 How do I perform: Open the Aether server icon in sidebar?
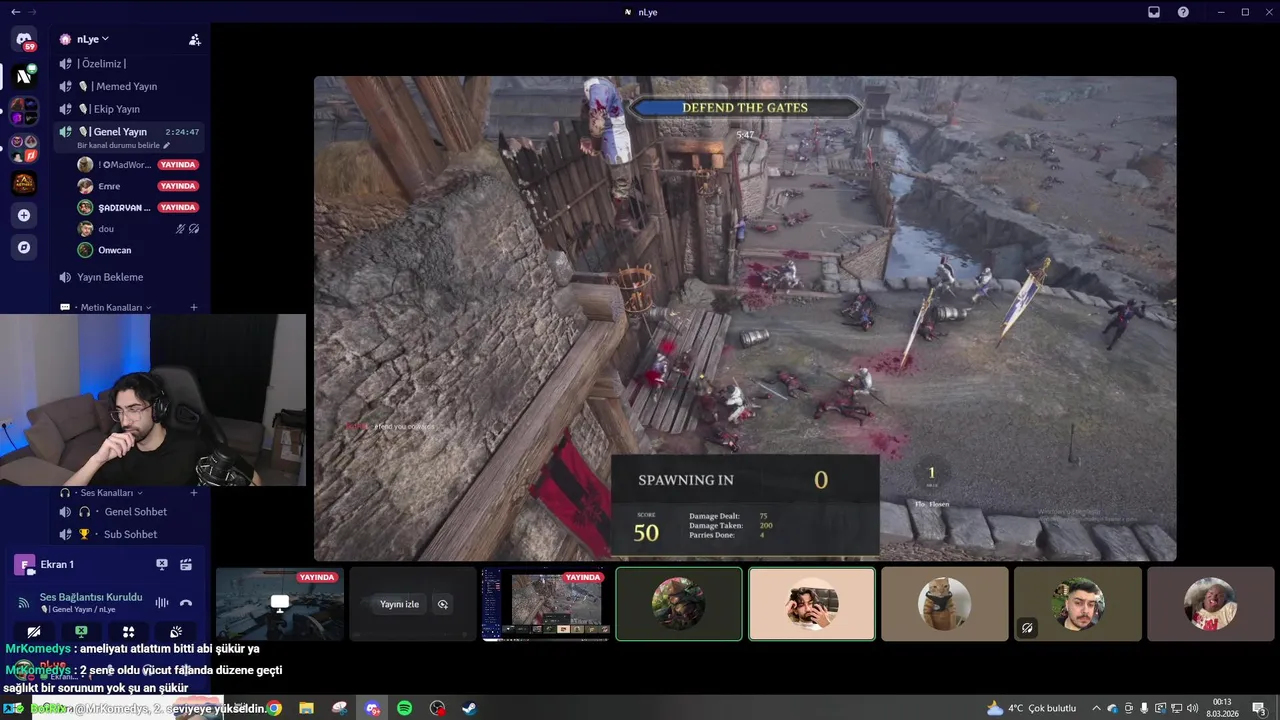24,183
